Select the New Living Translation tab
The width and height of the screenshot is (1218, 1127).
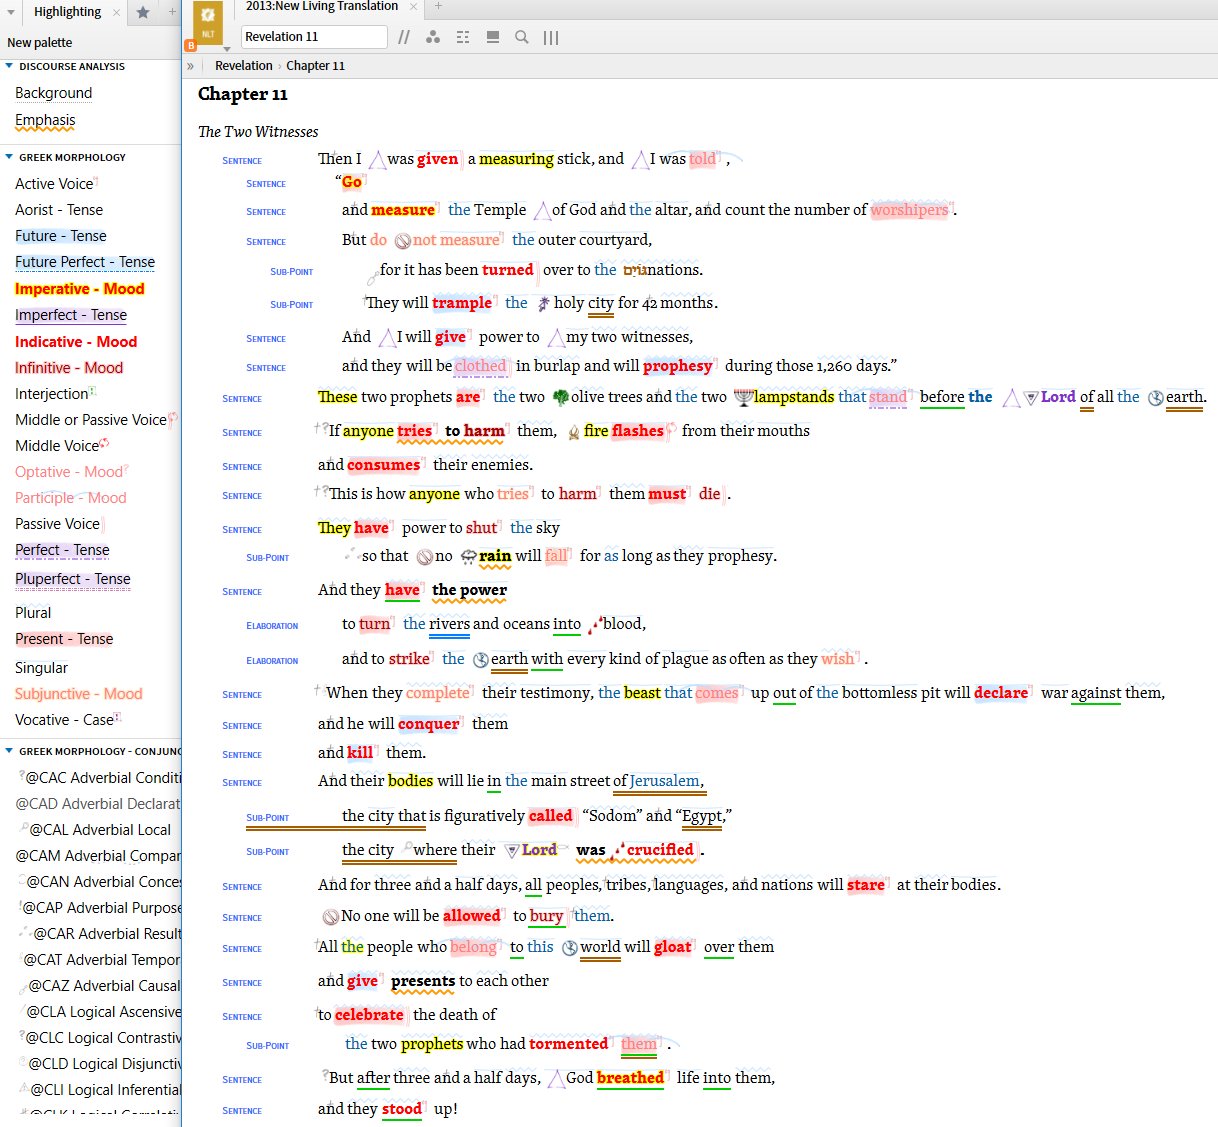click(x=321, y=7)
